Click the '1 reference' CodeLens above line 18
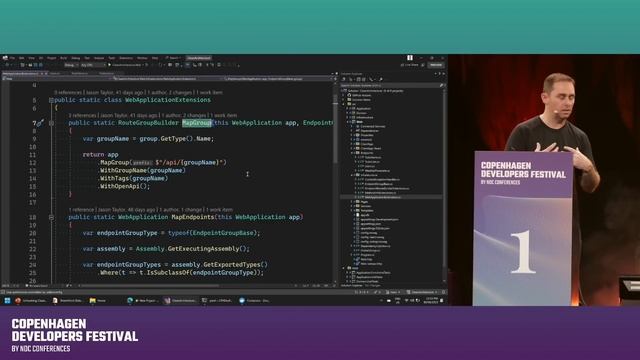The height and width of the screenshot is (360, 640). tap(82, 209)
